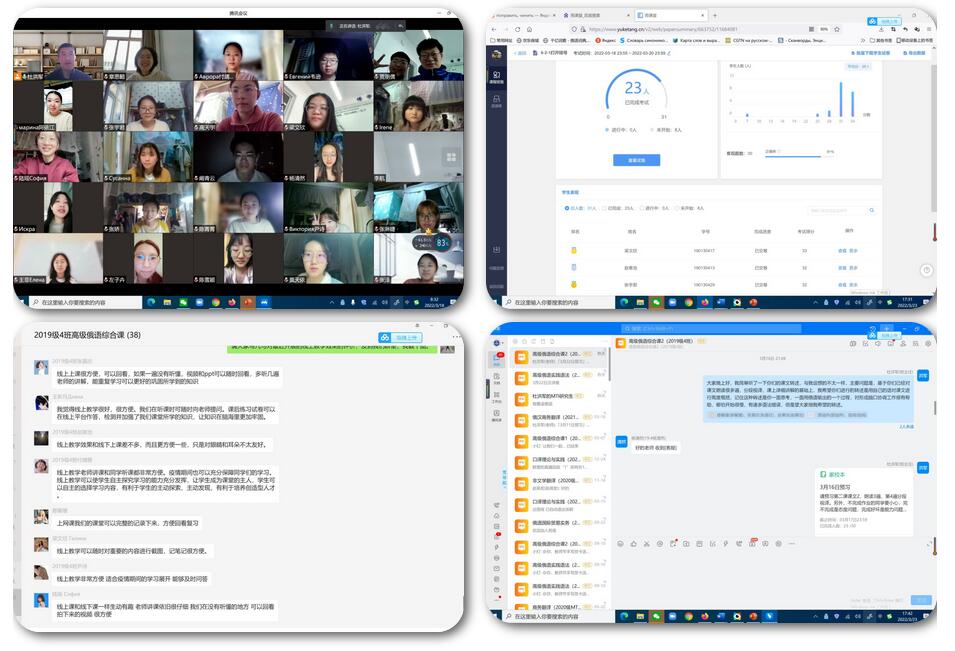Open the Contacts icon in the messenger left sidebar
955x651 pixels.
tap(497, 415)
